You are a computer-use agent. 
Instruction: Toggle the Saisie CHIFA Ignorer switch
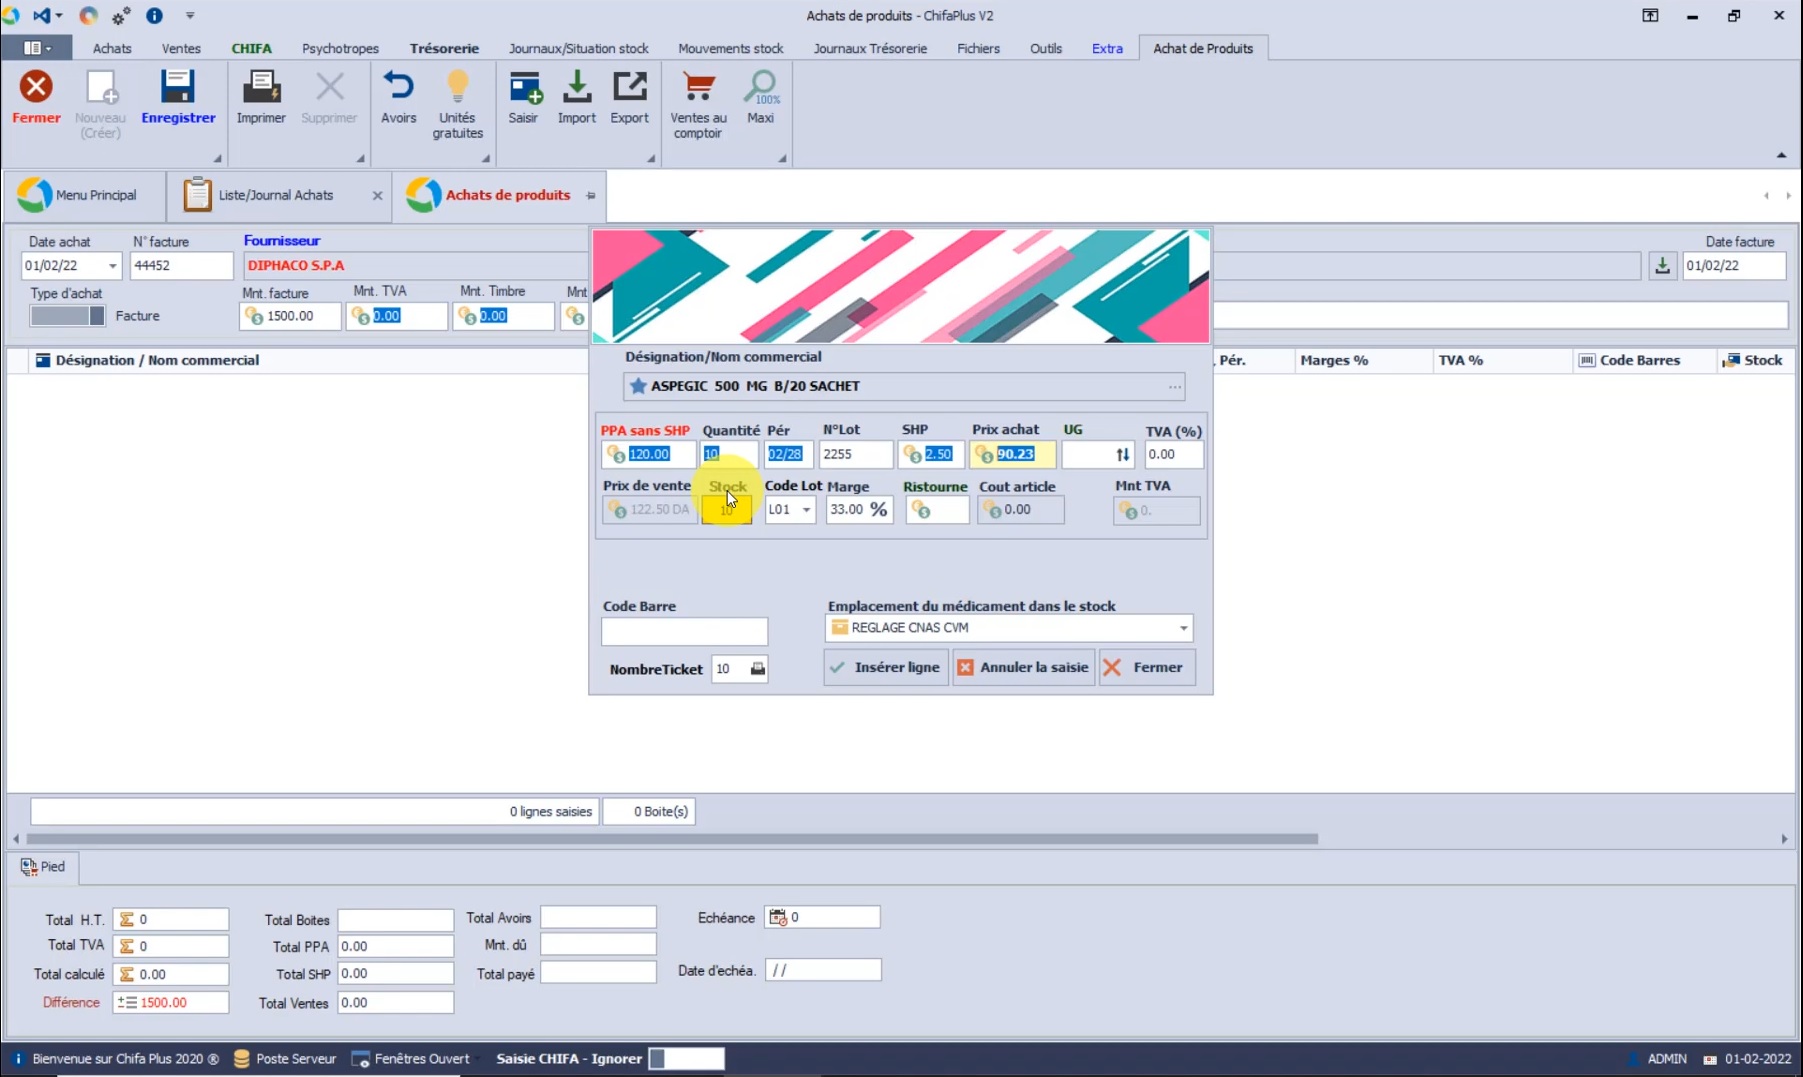(x=686, y=1059)
